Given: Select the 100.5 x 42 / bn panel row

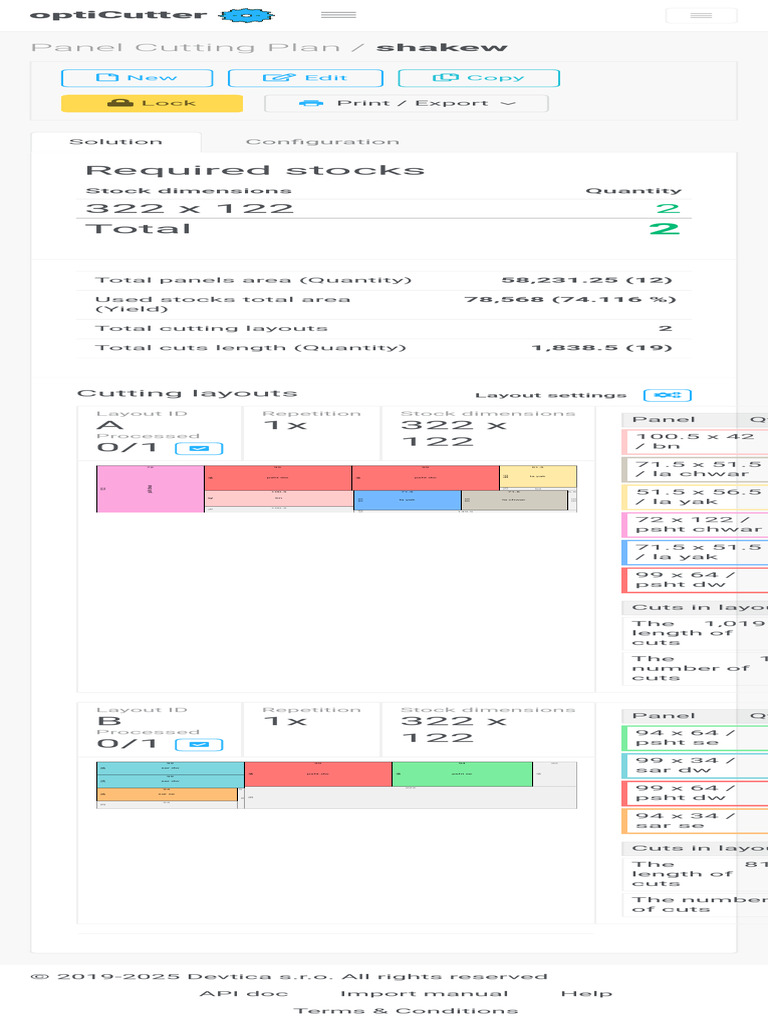Looking at the screenshot, I should 695,441.
